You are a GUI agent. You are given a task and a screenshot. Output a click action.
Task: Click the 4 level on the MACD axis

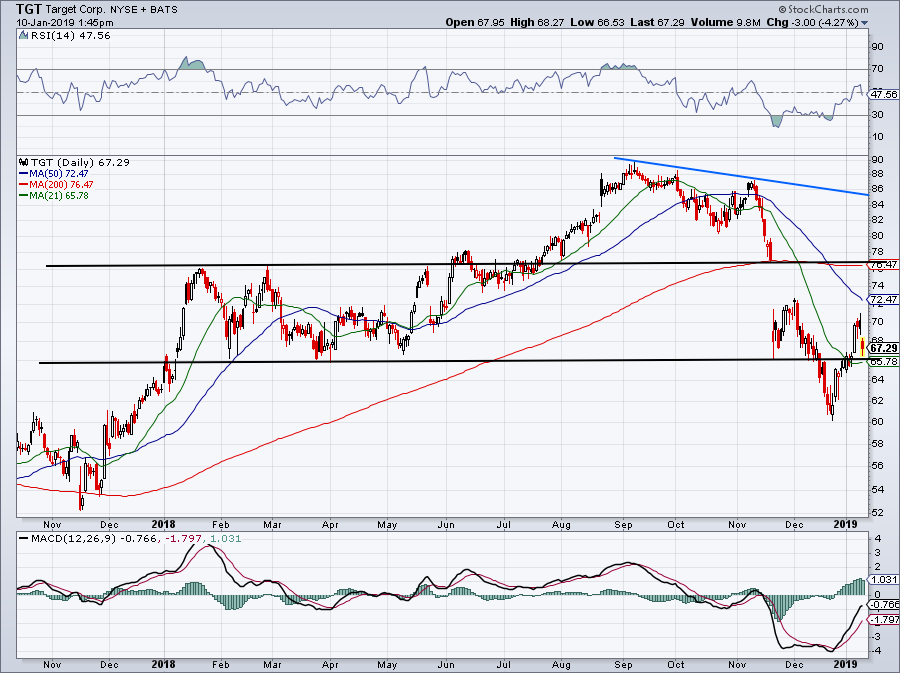tap(878, 539)
